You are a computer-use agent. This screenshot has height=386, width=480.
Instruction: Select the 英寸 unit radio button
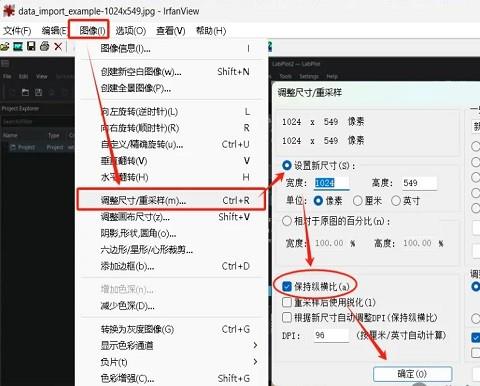tap(396, 201)
